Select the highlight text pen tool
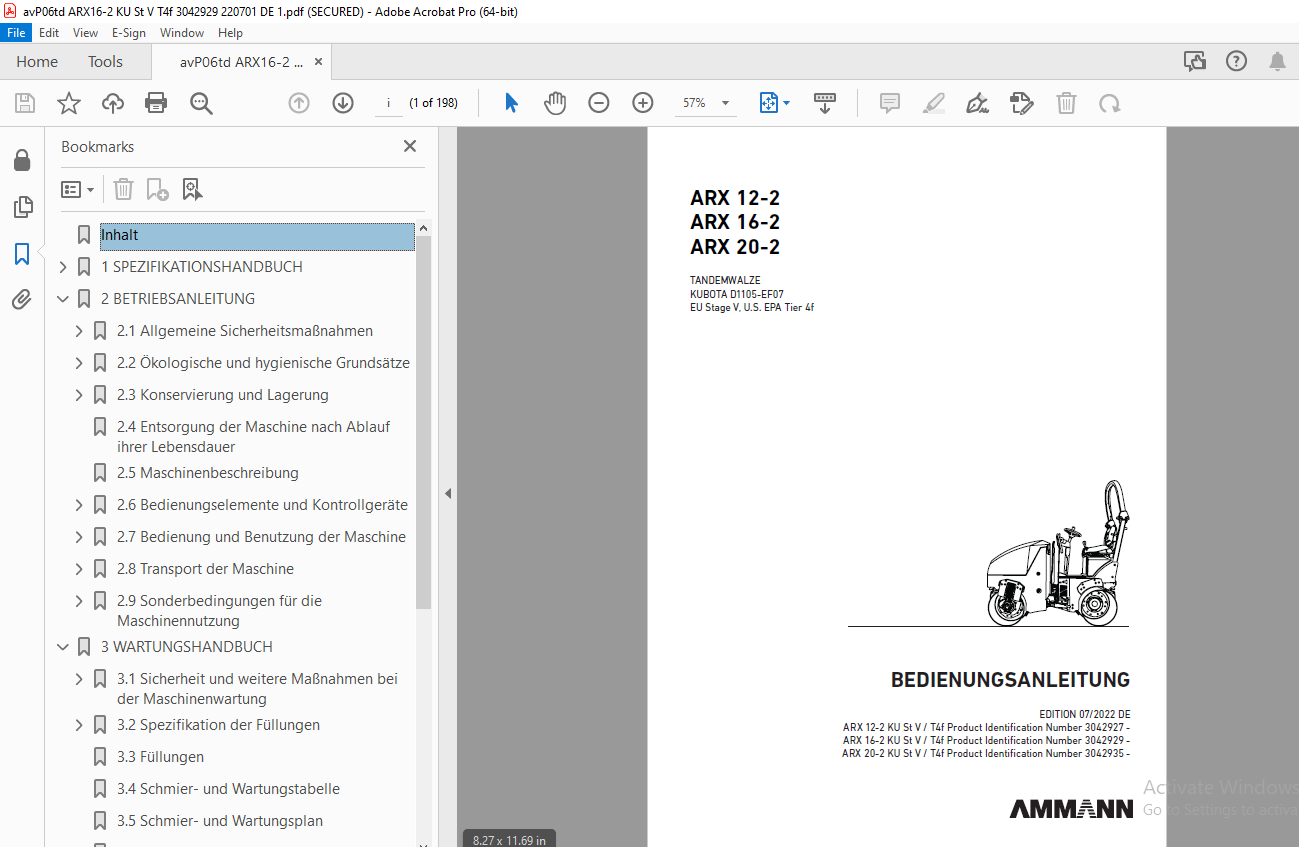 933,103
